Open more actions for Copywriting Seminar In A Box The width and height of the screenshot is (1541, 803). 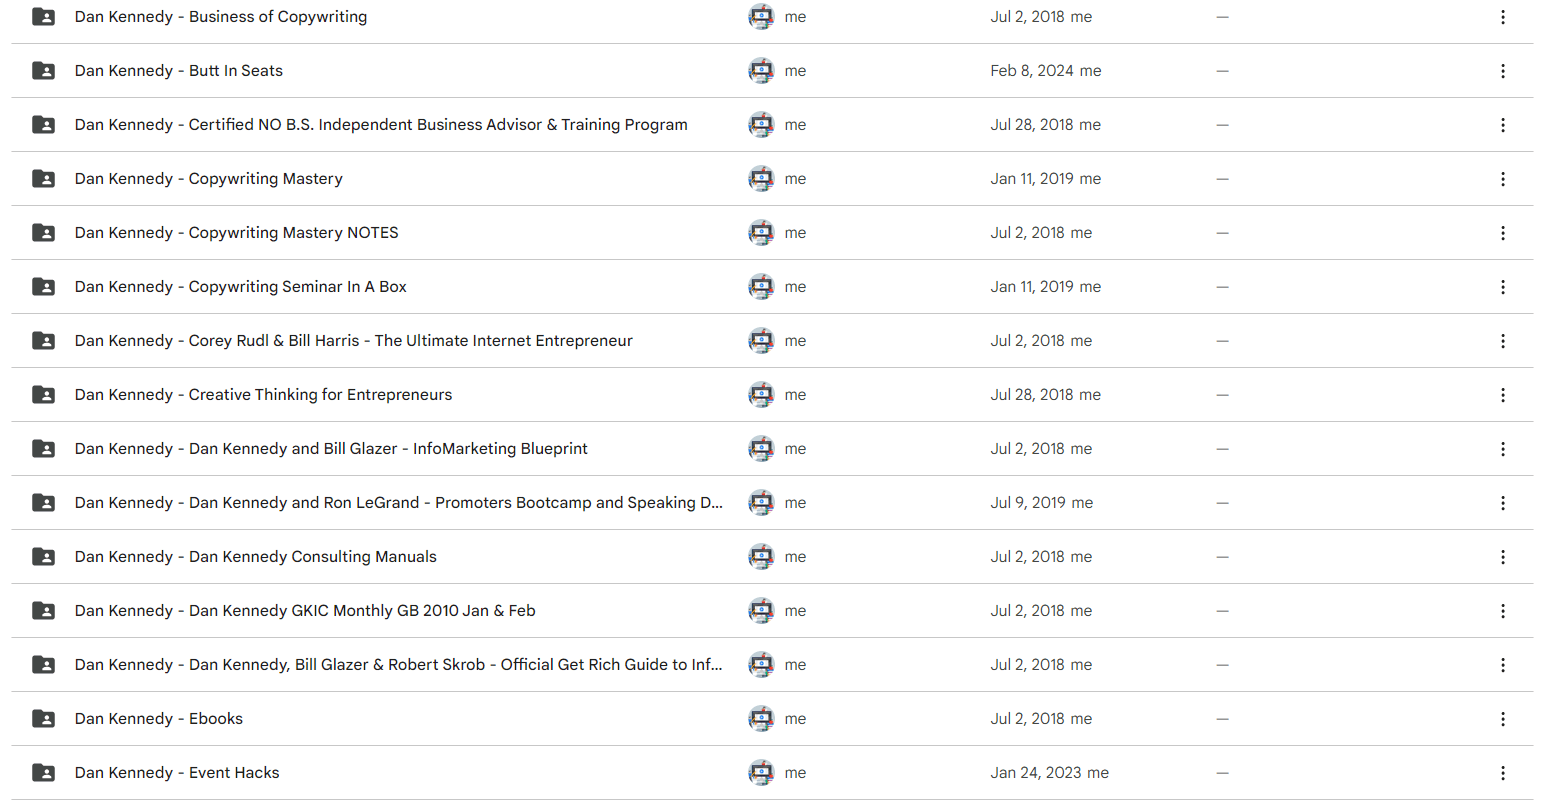1502,287
